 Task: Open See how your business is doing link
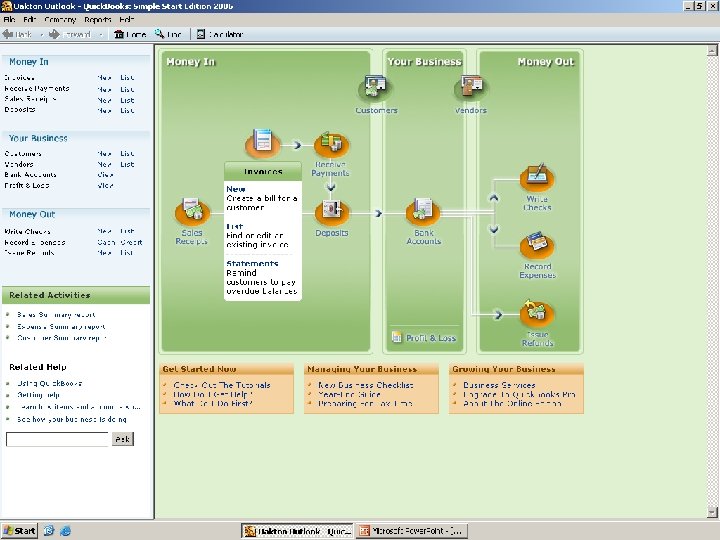(72, 419)
